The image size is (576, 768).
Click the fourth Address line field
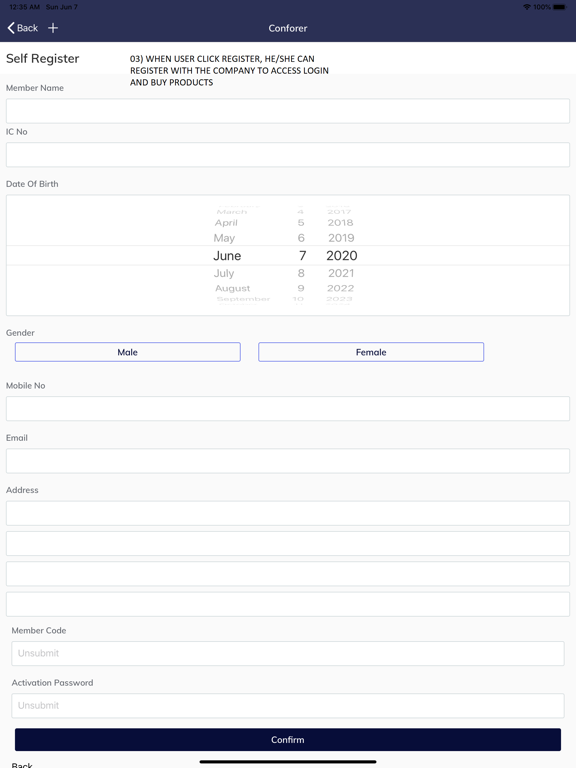tap(288, 604)
